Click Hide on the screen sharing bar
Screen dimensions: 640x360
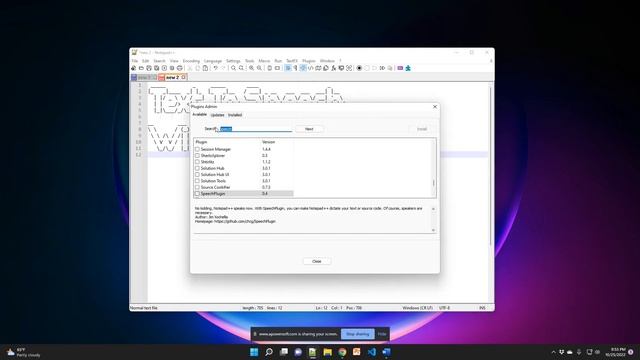pos(382,334)
